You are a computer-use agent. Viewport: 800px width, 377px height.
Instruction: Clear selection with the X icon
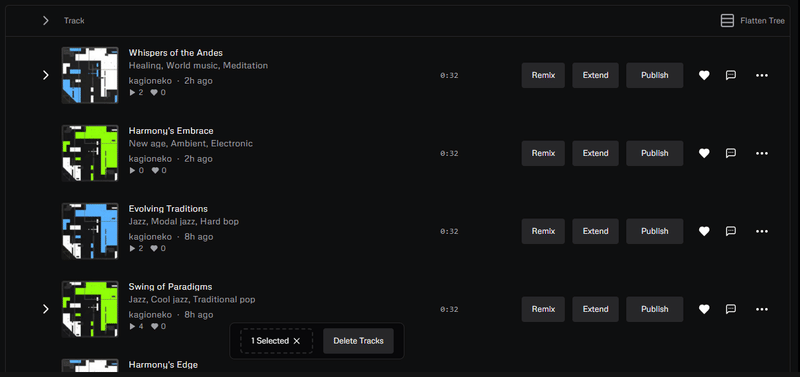click(296, 341)
